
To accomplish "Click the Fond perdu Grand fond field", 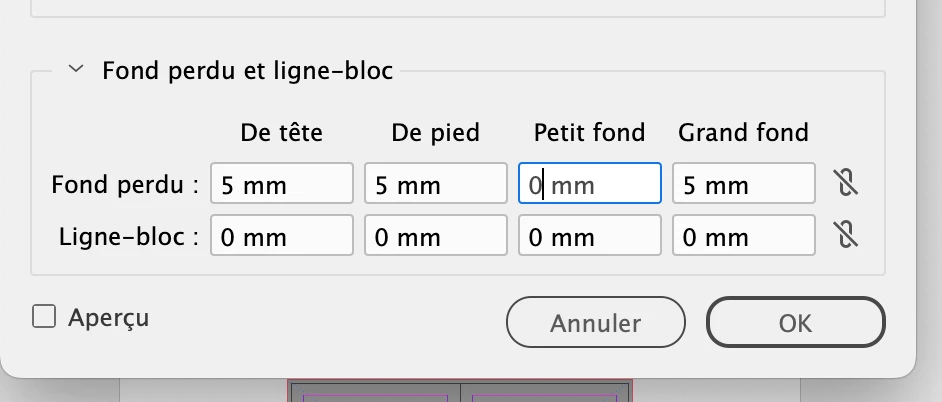I will pyautogui.click(x=743, y=184).
